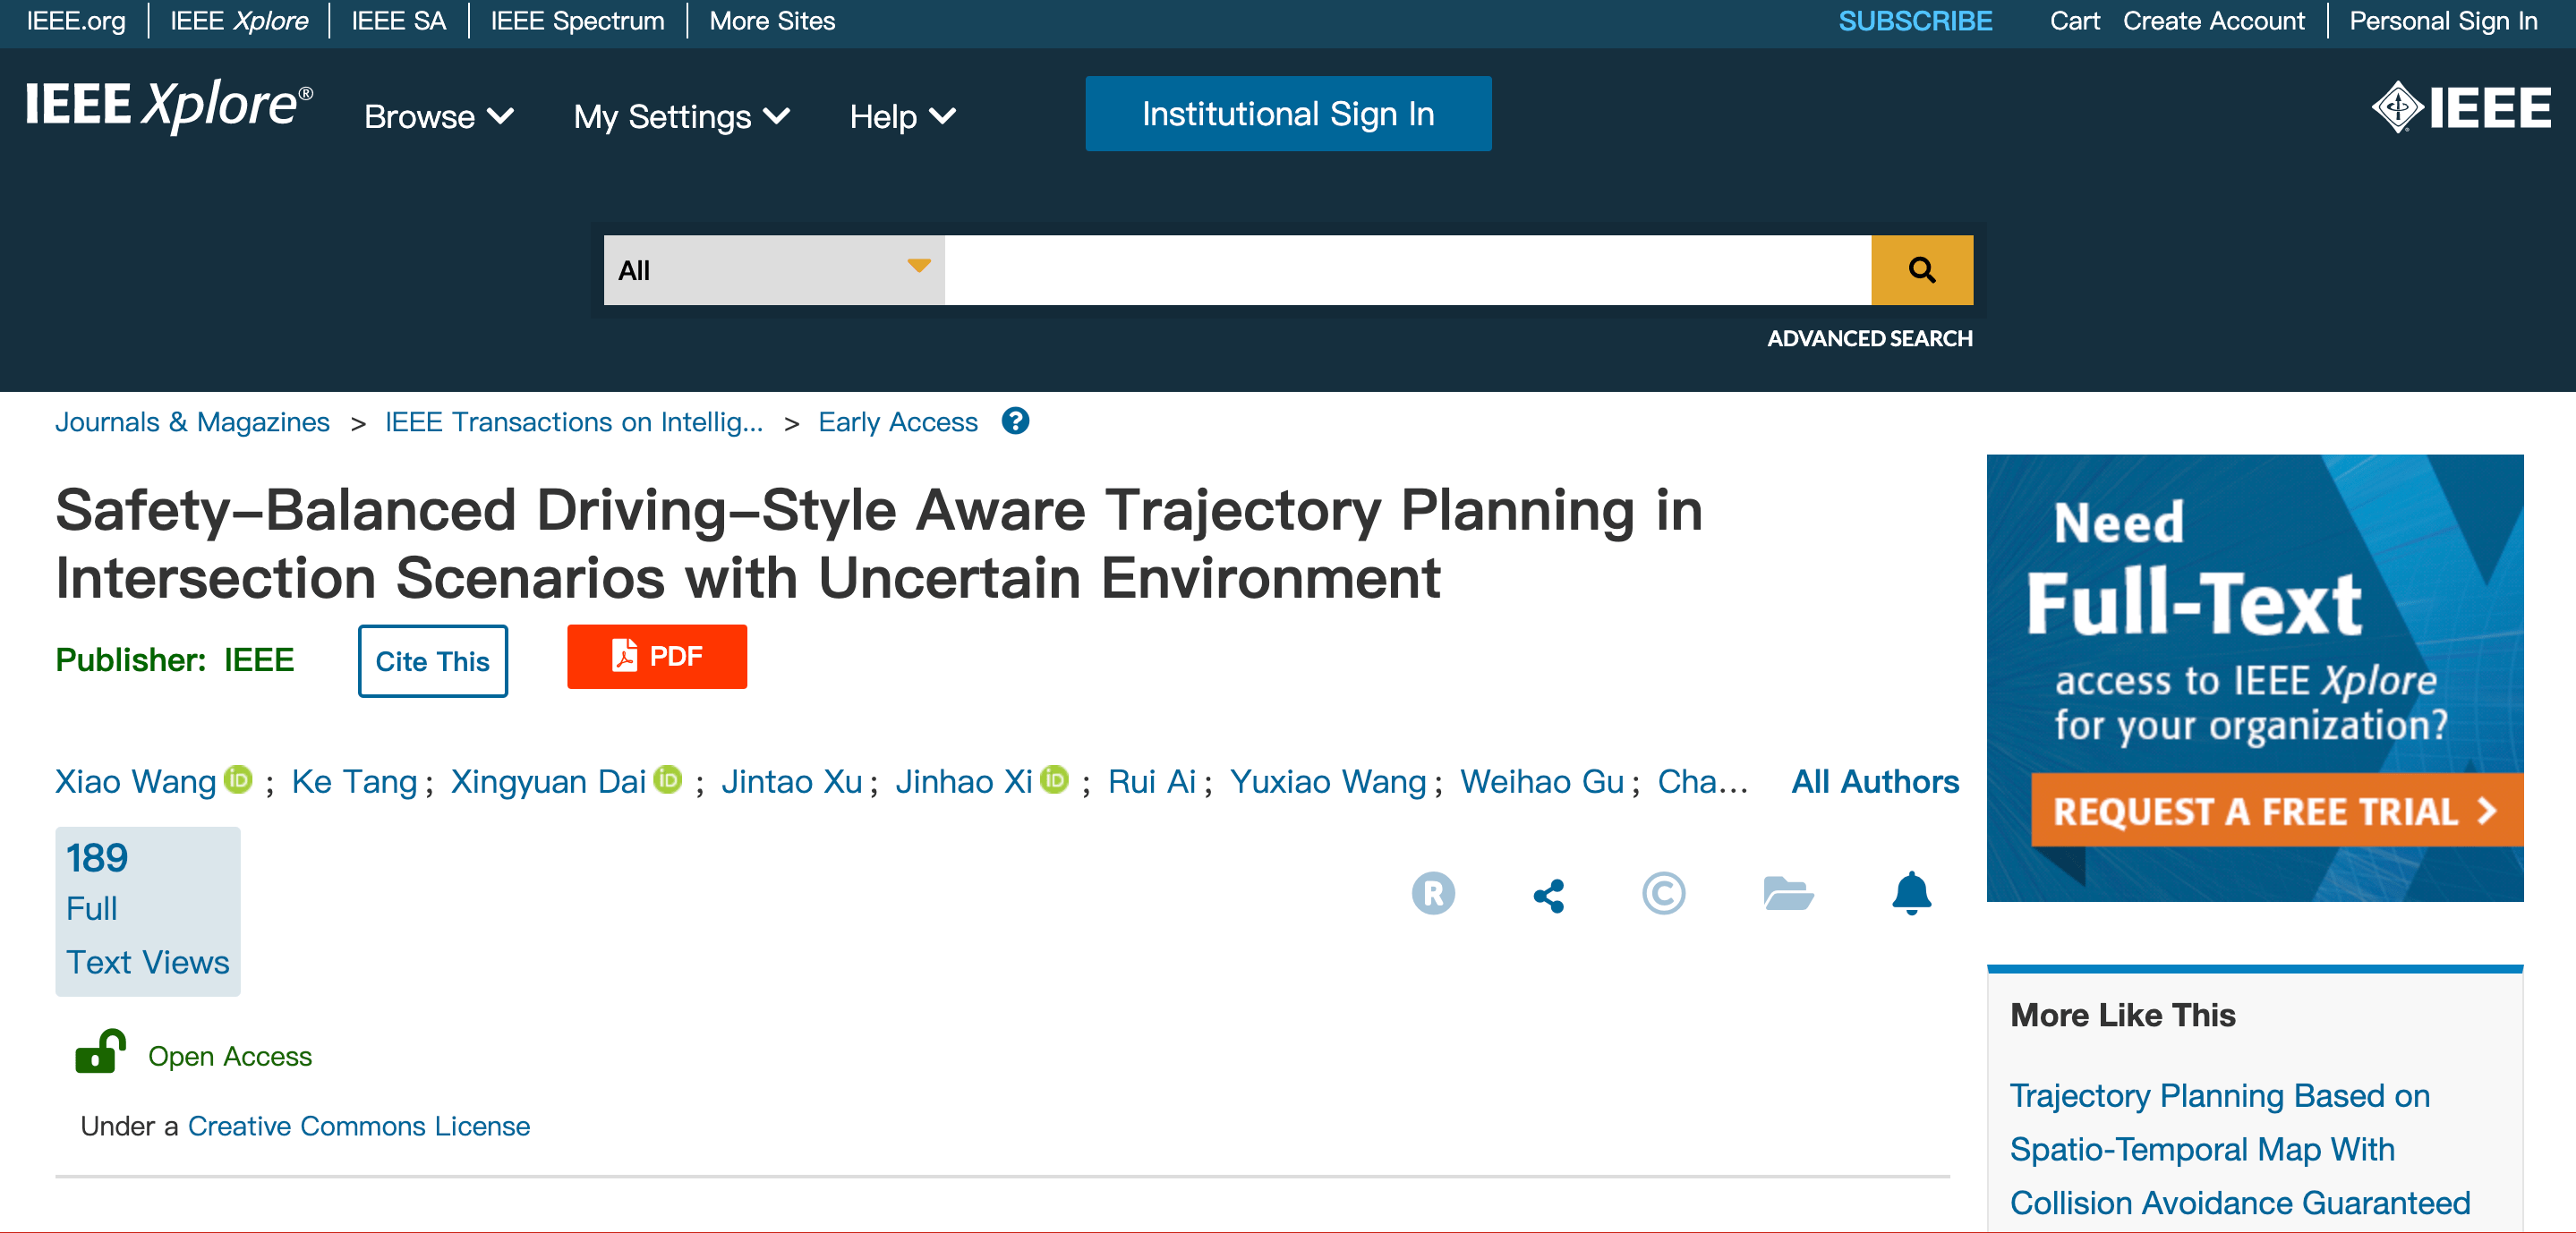
Task: Expand the My Settings menu
Action: pyautogui.click(x=681, y=117)
